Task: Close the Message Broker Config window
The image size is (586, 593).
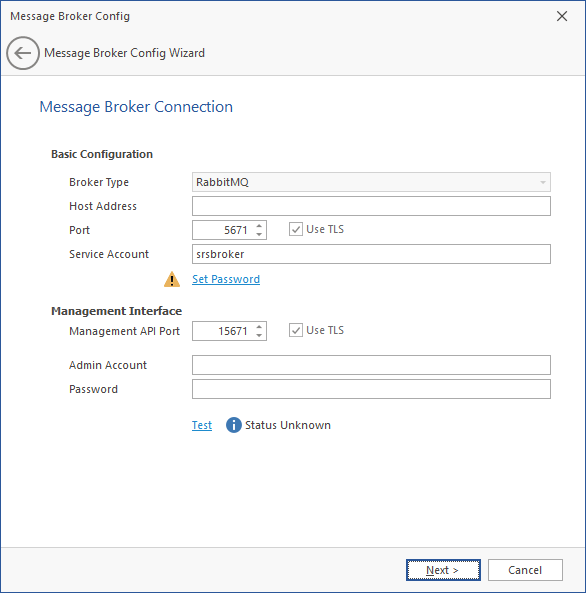Action: [562, 16]
